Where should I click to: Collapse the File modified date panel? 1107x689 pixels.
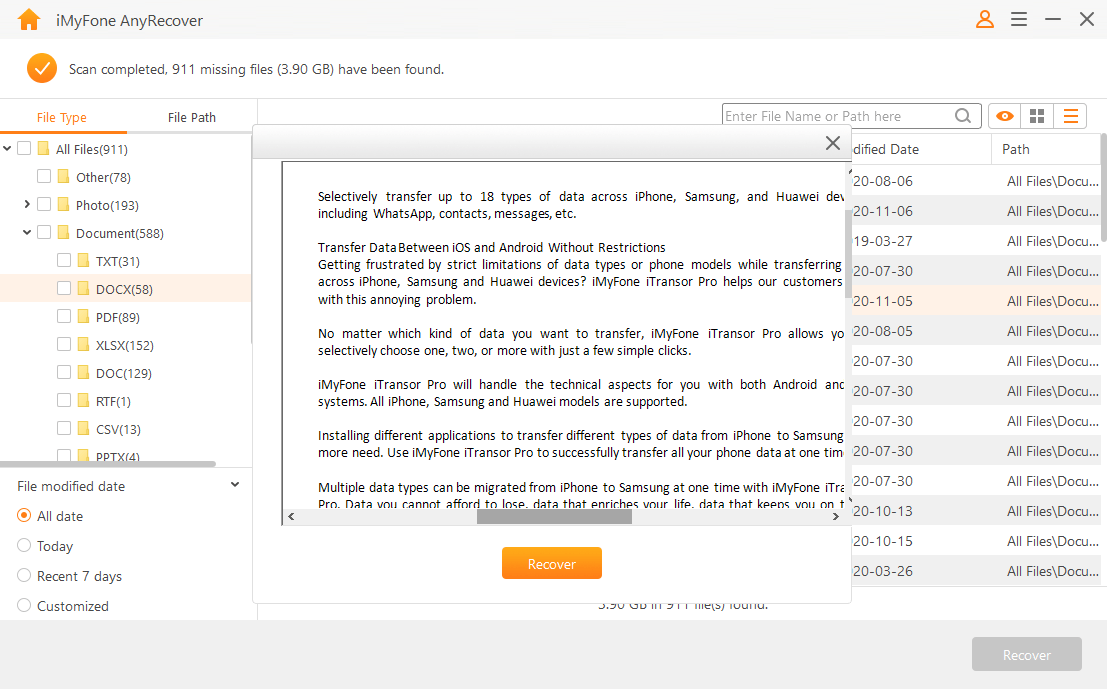coord(234,484)
